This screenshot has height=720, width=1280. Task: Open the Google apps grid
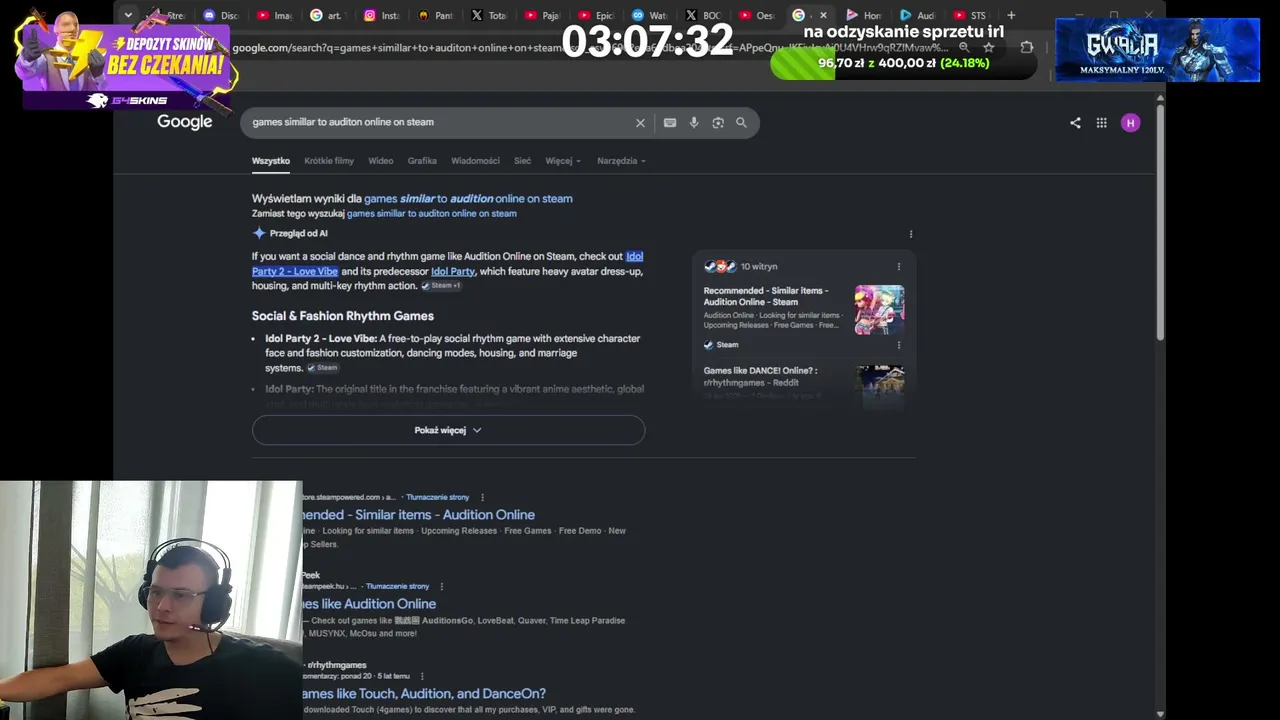[1102, 123]
